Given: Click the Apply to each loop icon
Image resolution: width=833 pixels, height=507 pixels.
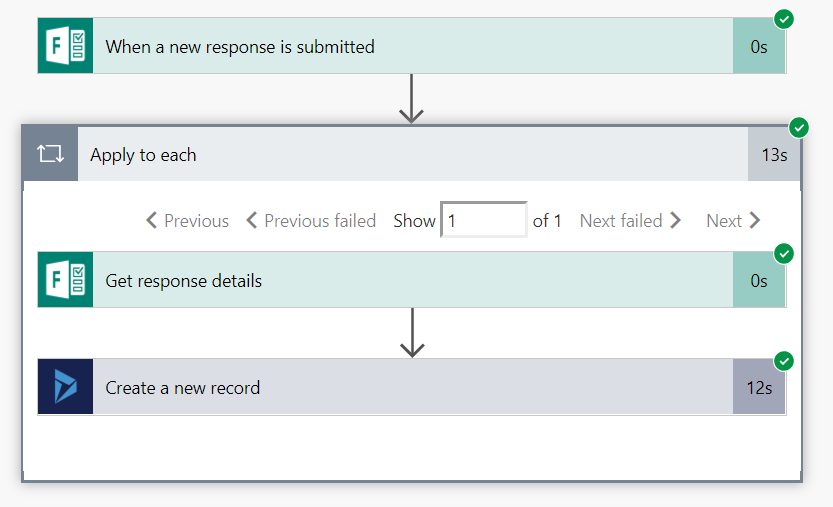Looking at the screenshot, I should click(x=50, y=155).
